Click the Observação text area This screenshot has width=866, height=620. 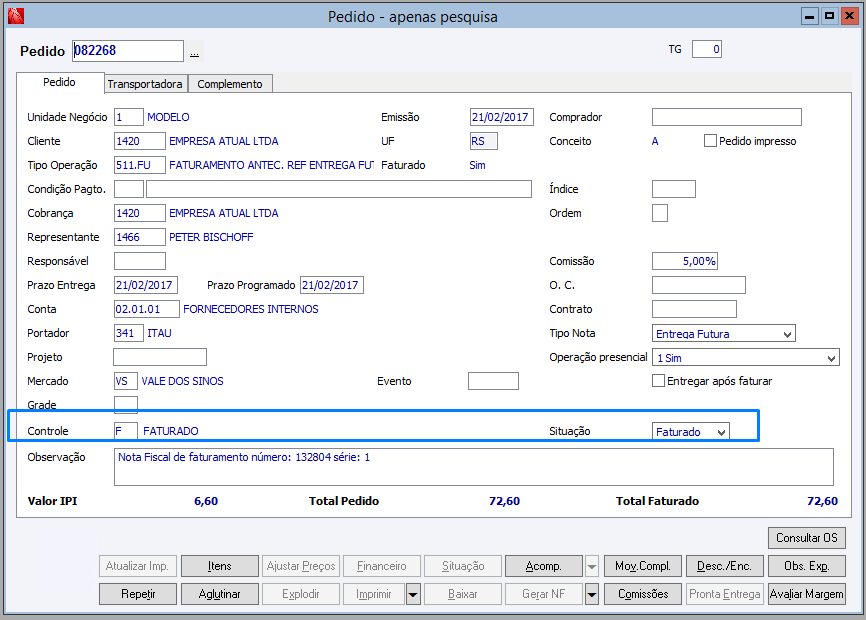point(474,467)
